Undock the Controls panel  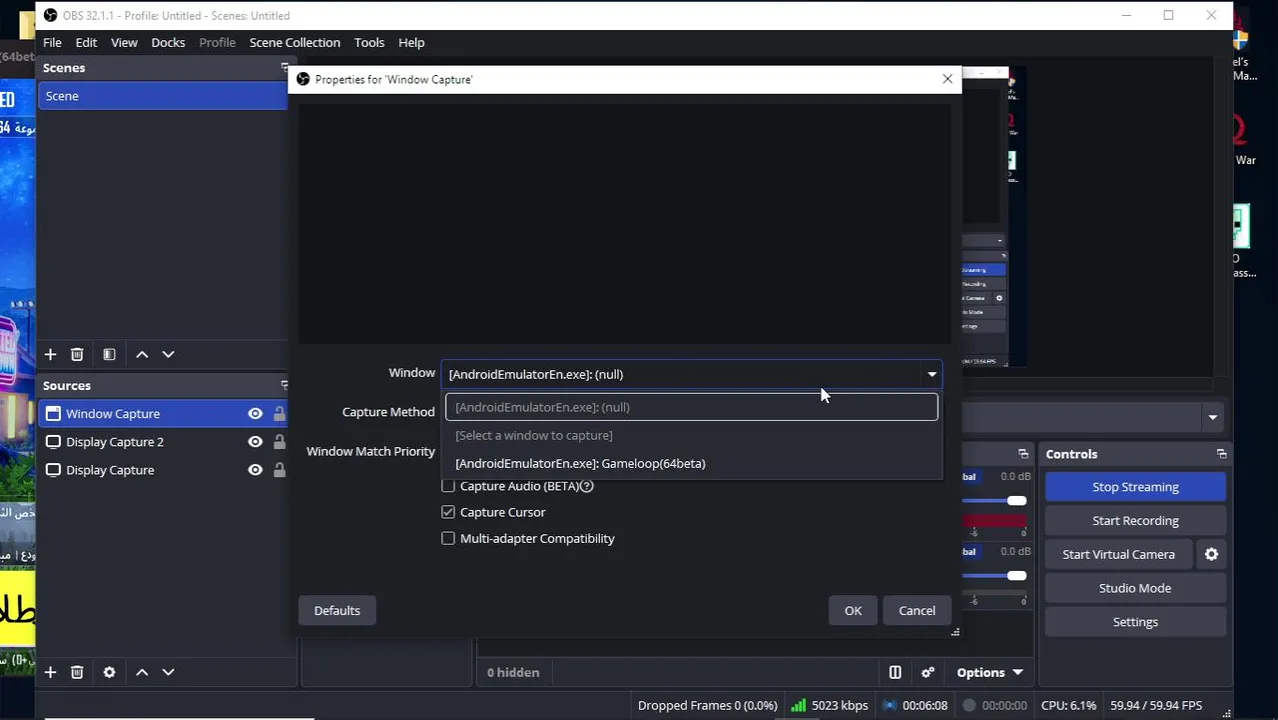(x=1221, y=454)
